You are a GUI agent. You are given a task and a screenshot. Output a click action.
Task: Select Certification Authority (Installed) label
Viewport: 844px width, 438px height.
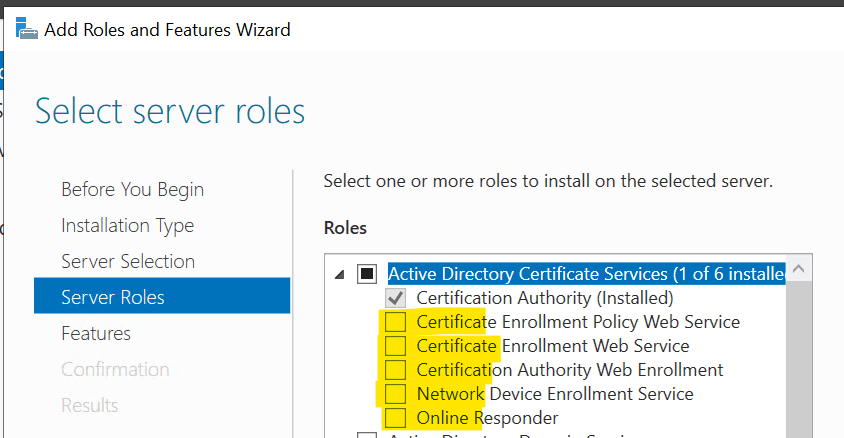(545, 298)
